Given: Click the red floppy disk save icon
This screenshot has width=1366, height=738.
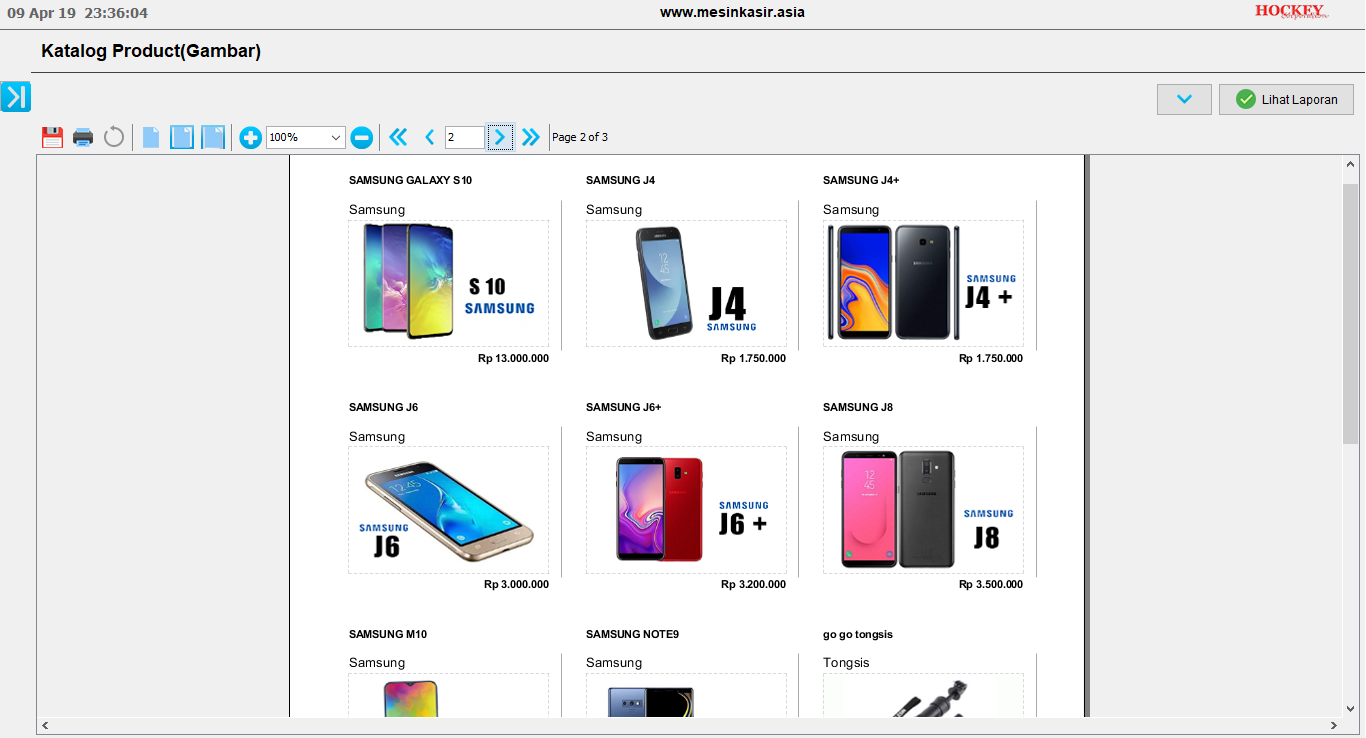Looking at the screenshot, I should pyautogui.click(x=52, y=137).
